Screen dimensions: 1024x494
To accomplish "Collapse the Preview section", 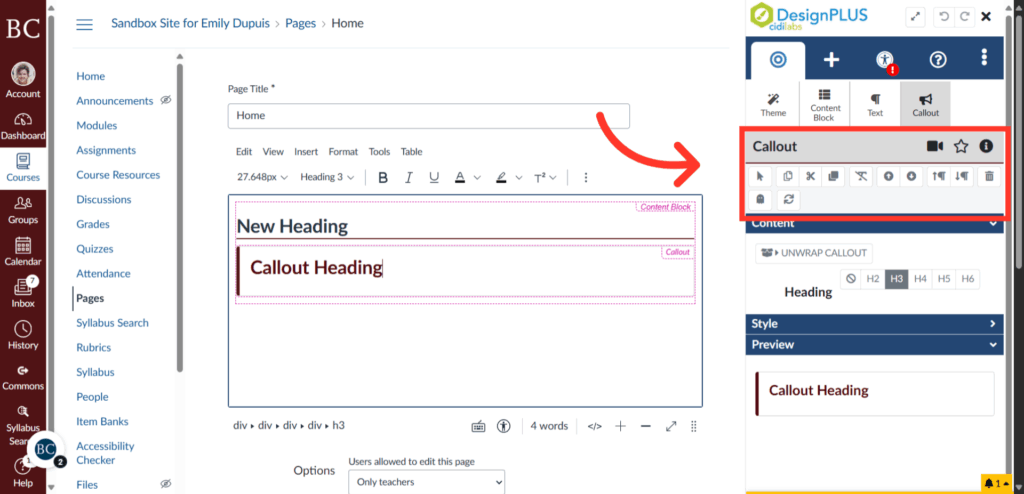I will pos(874,344).
